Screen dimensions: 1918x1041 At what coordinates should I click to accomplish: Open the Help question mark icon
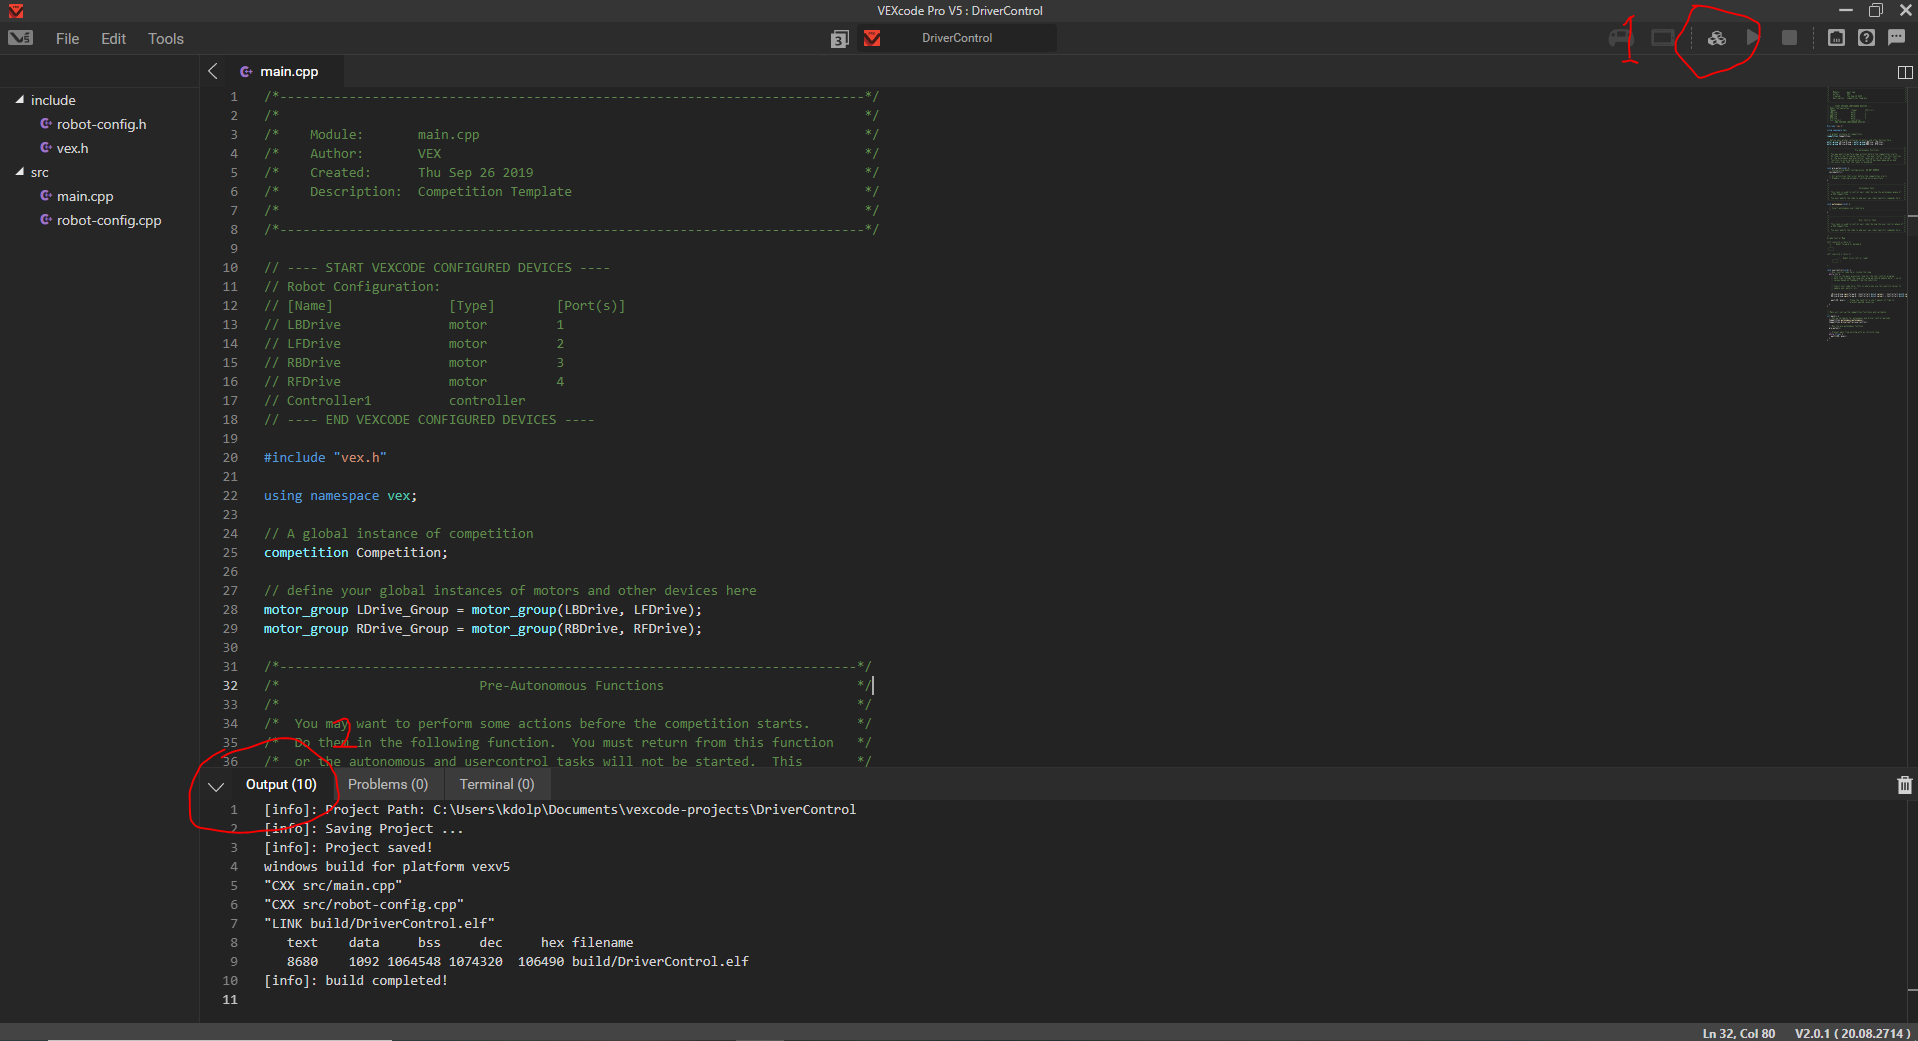1866,38
